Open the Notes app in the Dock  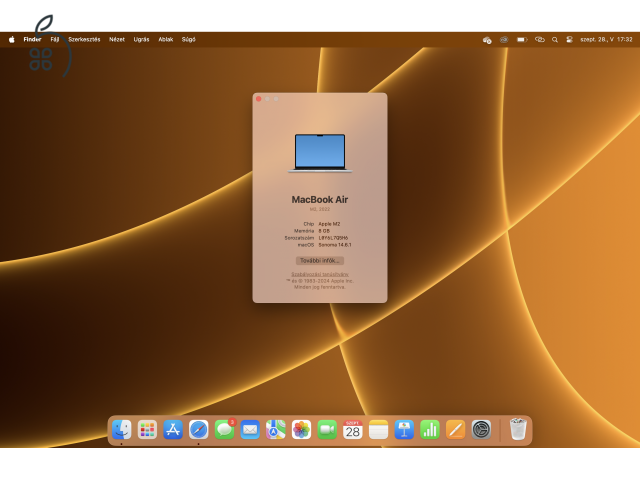tap(379, 430)
